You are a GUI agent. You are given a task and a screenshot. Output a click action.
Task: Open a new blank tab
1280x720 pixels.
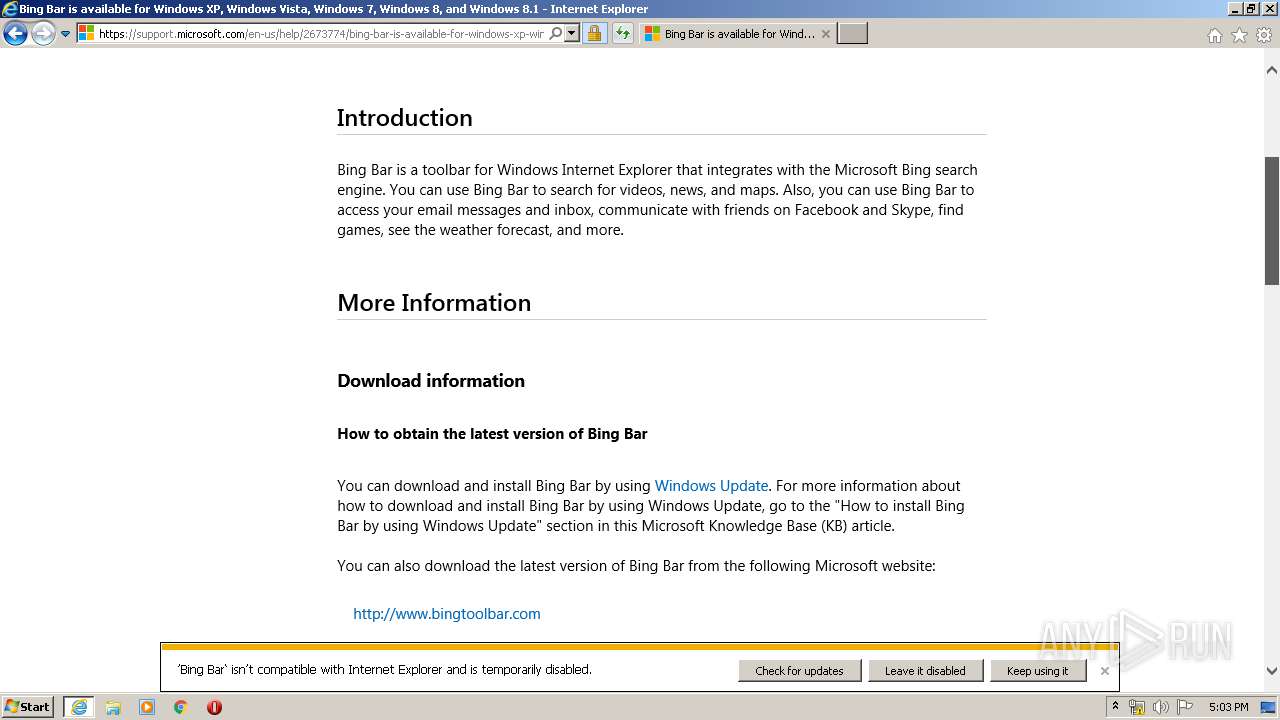pos(852,33)
